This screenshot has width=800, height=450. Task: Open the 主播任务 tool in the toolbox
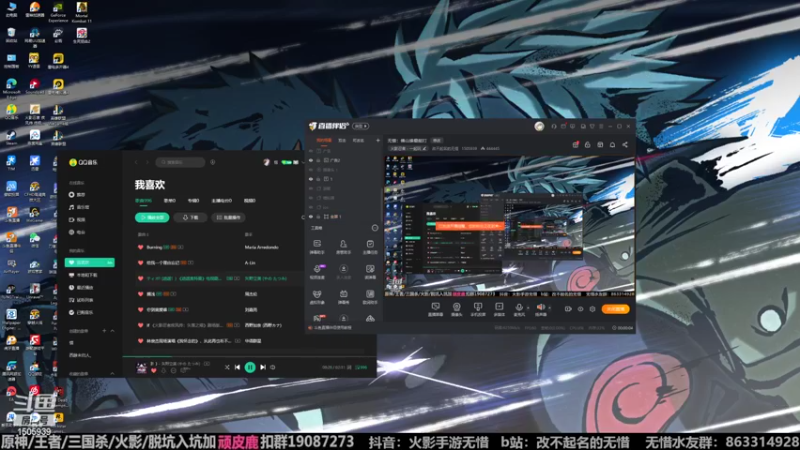coord(370,247)
